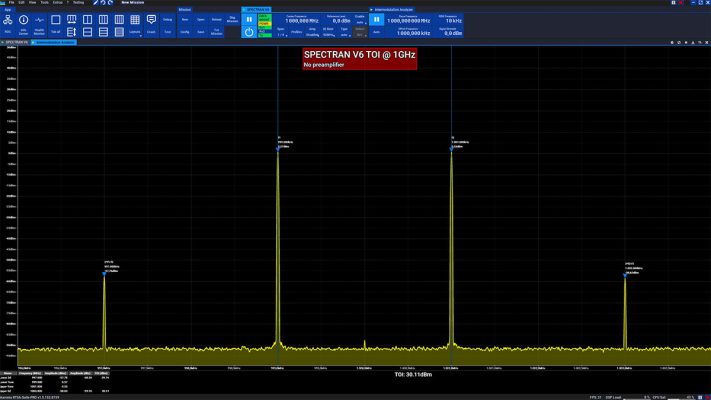This screenshot has height=400, width=711.
Task: Select the four-column layout icon
Action: (x=119, y=20)
